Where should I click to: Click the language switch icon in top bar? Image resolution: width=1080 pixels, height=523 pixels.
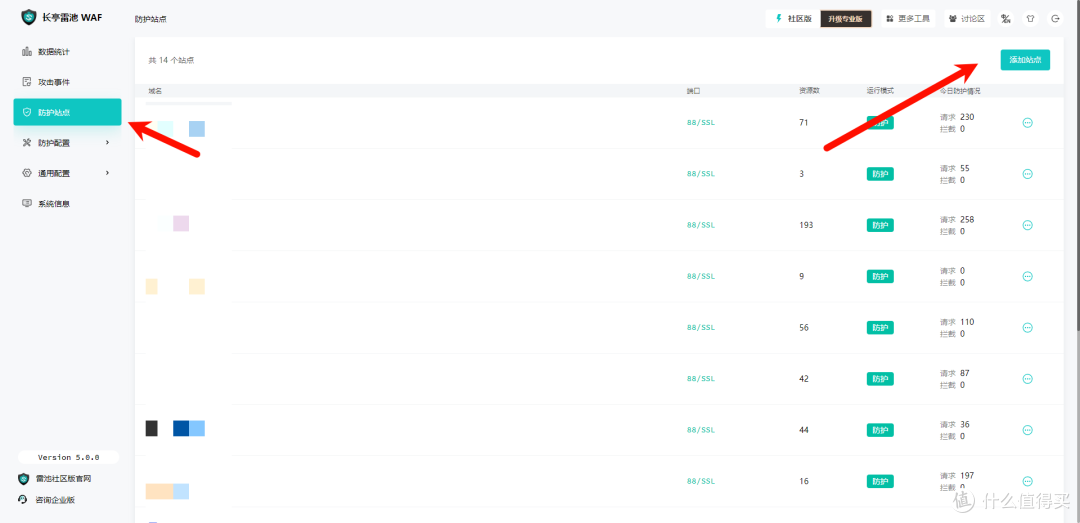pos(1006,18)
